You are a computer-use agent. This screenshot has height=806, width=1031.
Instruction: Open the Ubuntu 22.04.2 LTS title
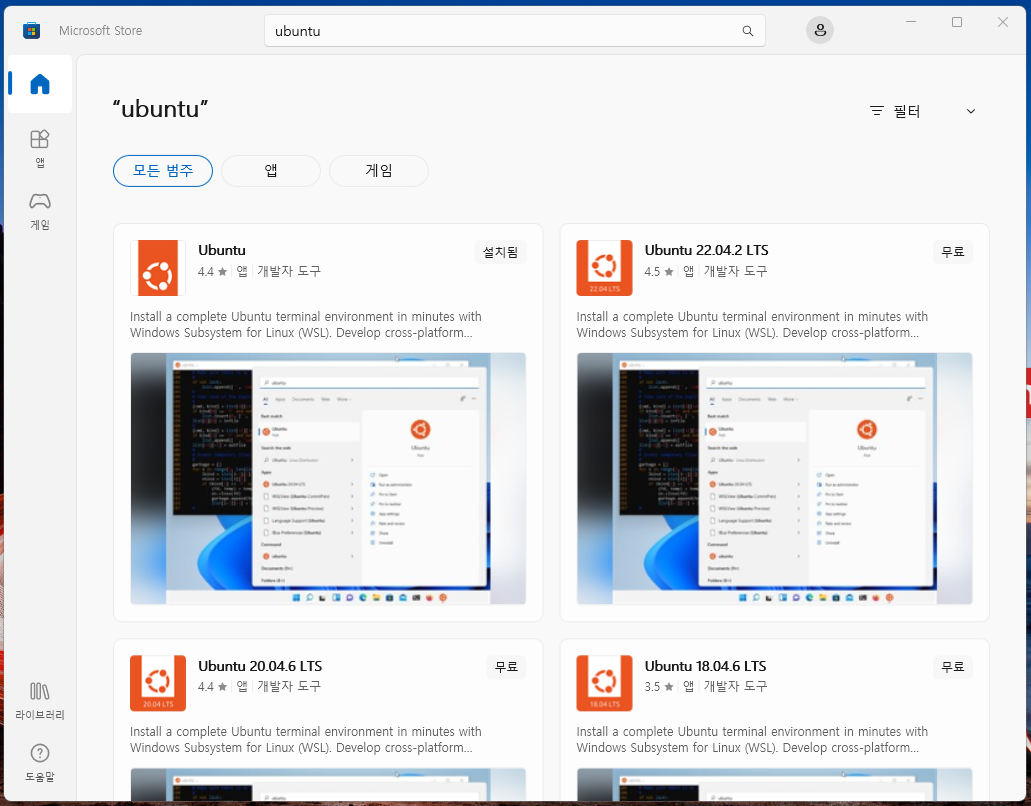(x=706, y=250)
